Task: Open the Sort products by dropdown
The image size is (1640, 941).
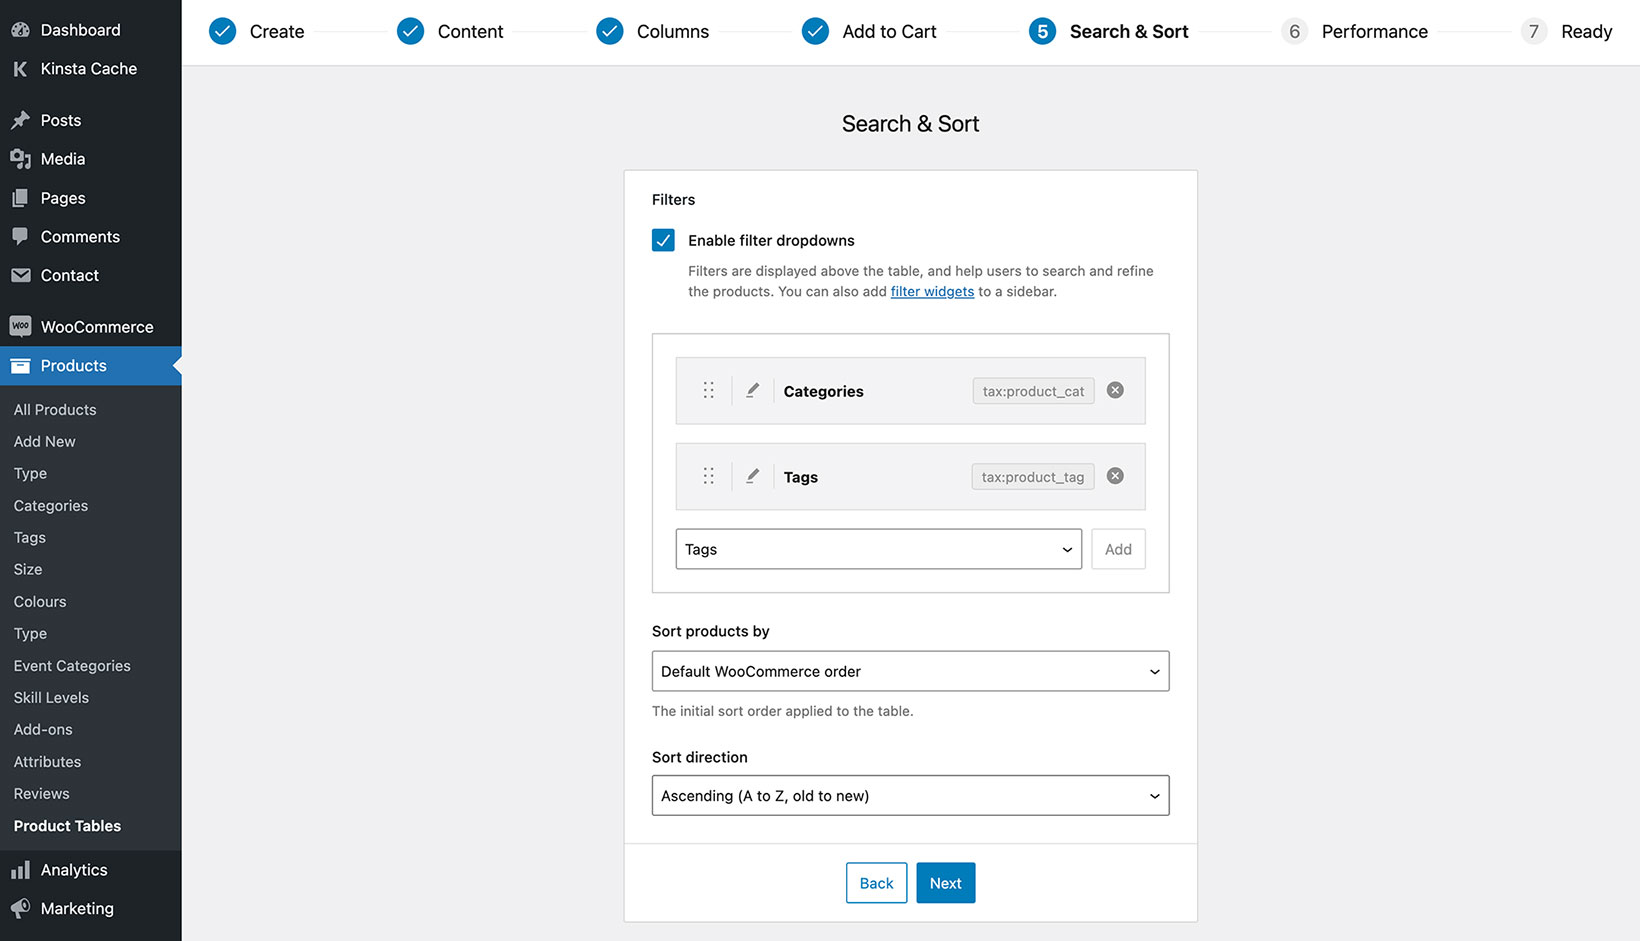Action: (x=909, y=671)
